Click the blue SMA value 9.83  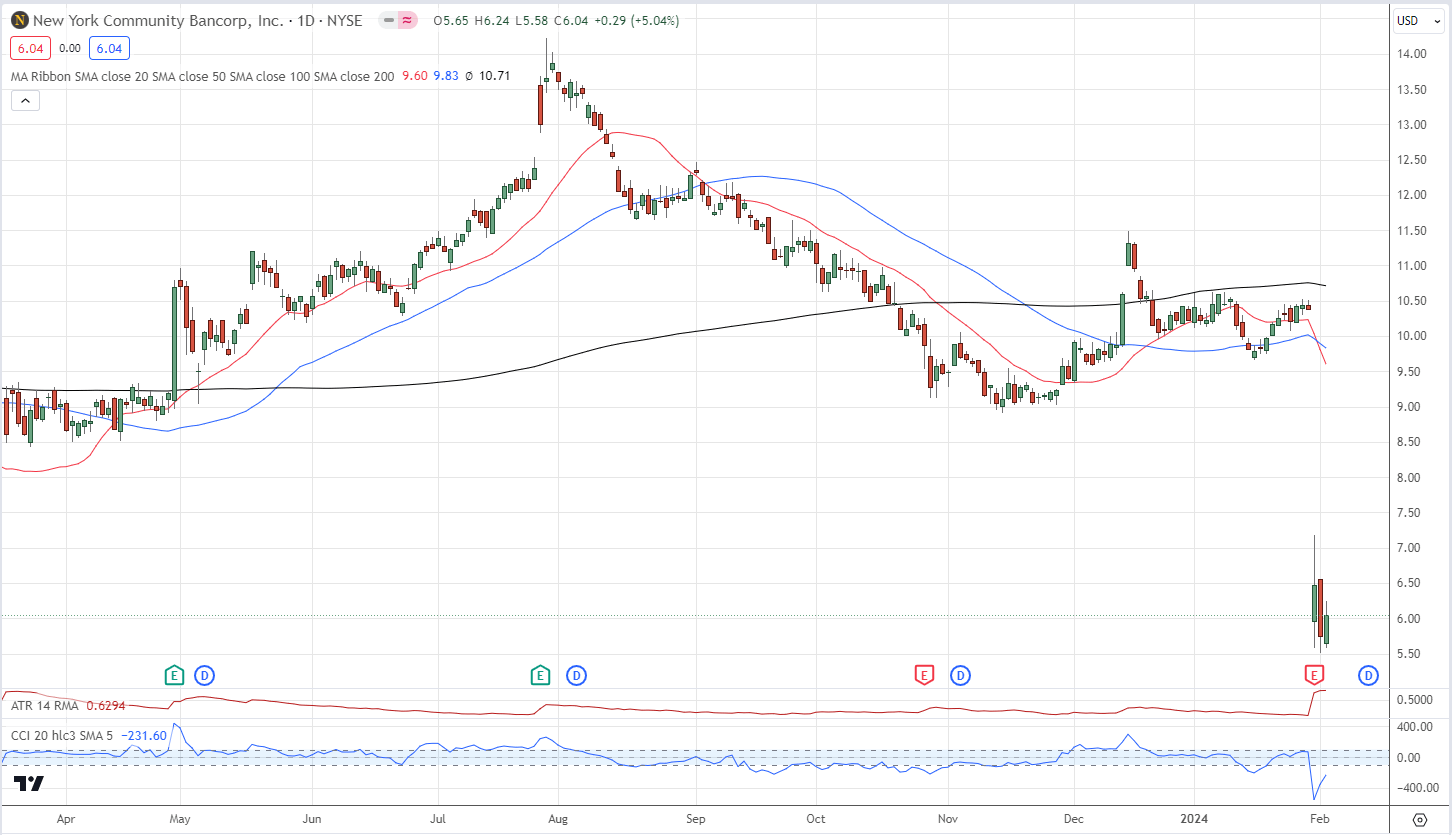coord(447,75)
